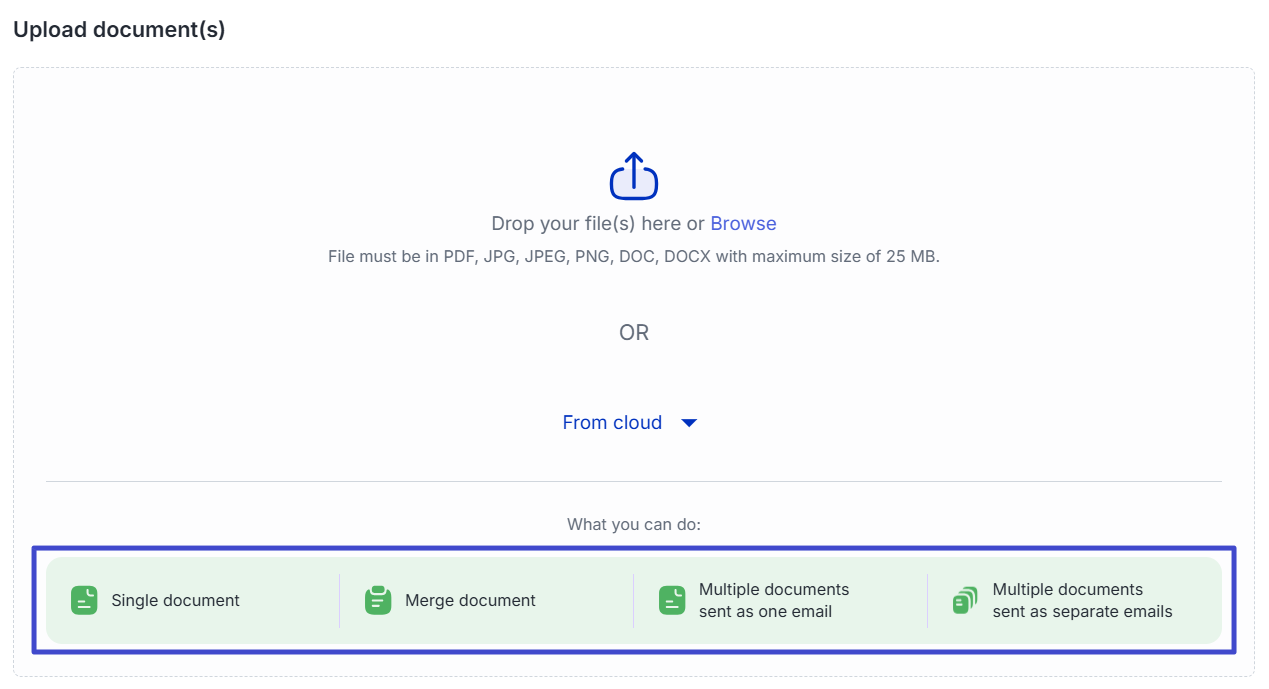This screenshot has width=1269, height=689.
Task: Click the Drop your file(s) here text
Action: point(597,223)
